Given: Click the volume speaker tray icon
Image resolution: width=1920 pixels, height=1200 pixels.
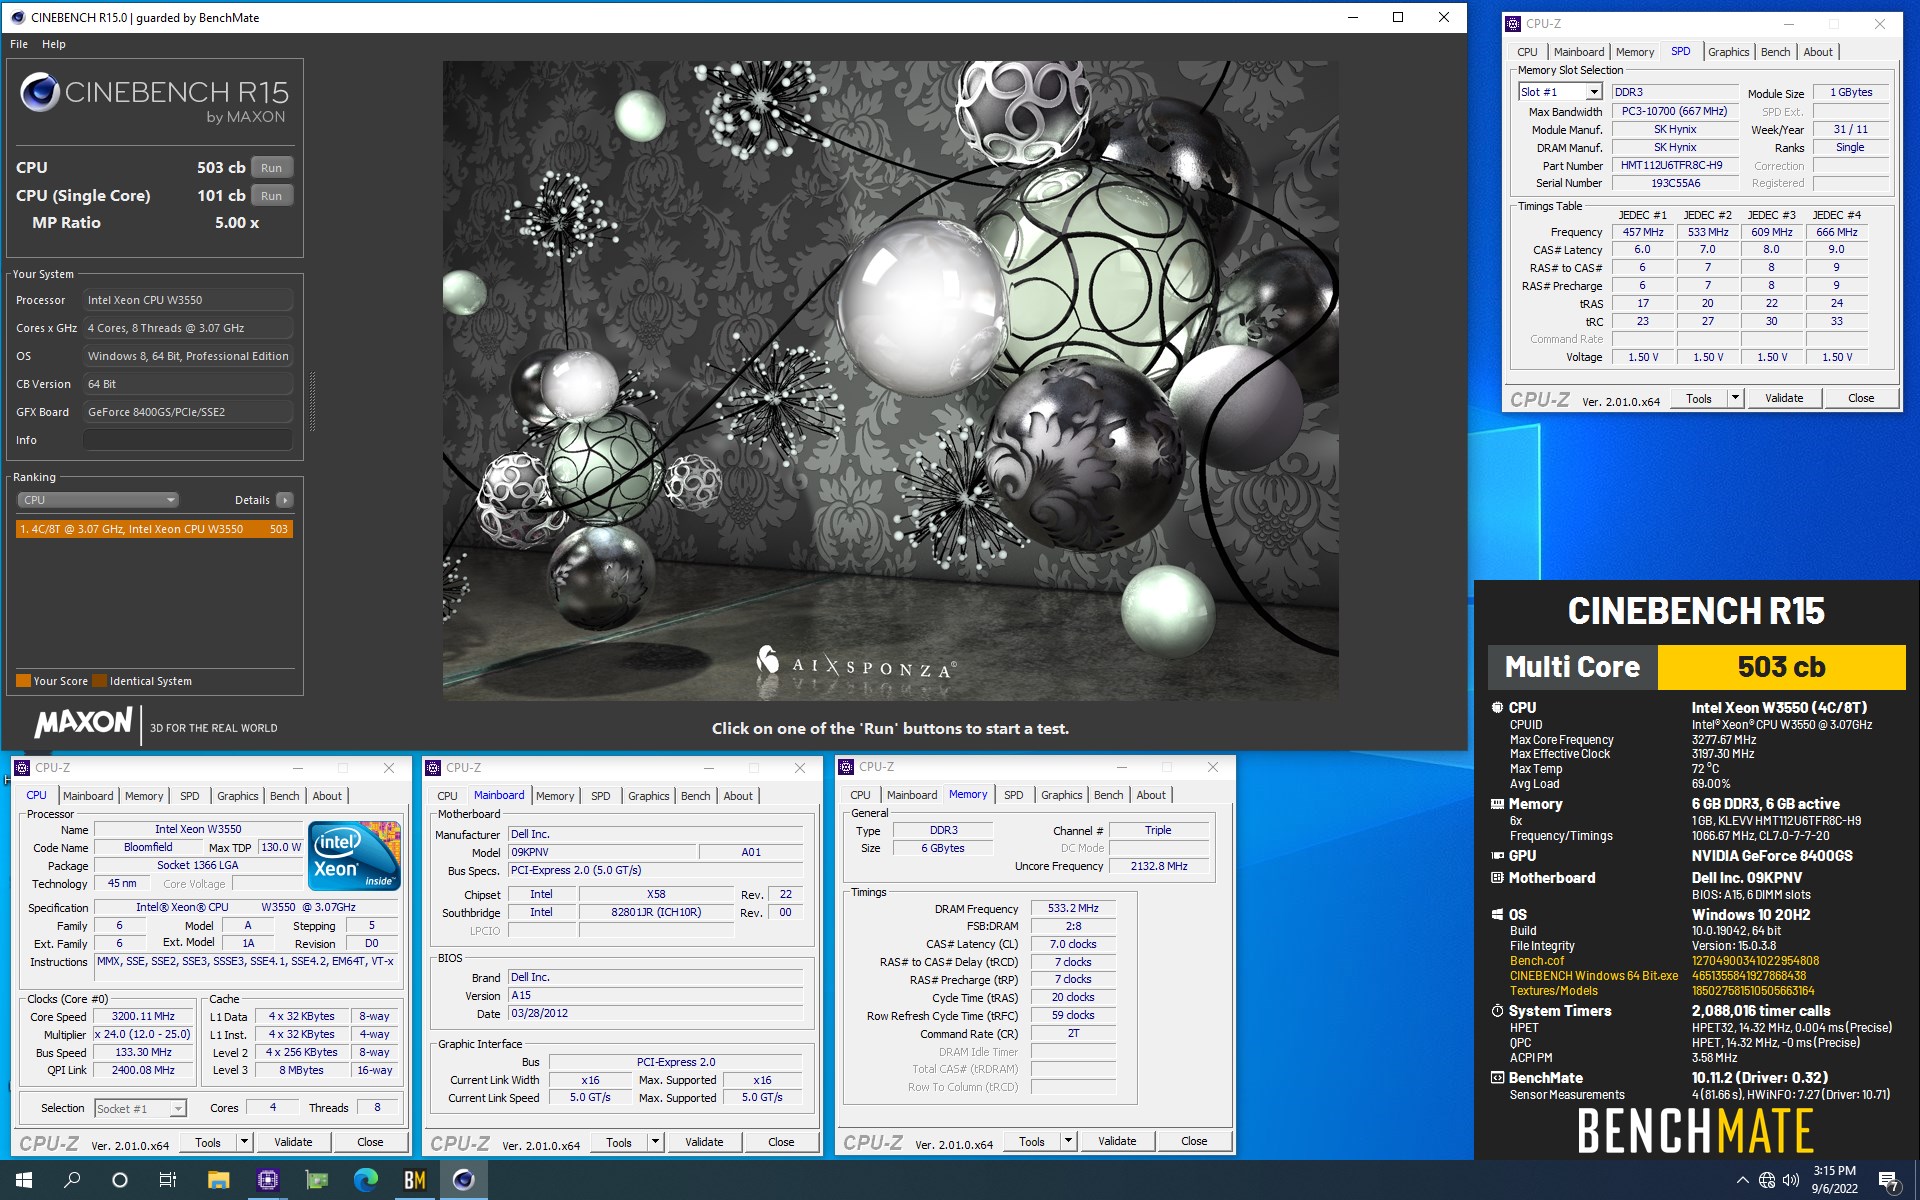Looking at the screenshot, I should pos(1791,1180).
